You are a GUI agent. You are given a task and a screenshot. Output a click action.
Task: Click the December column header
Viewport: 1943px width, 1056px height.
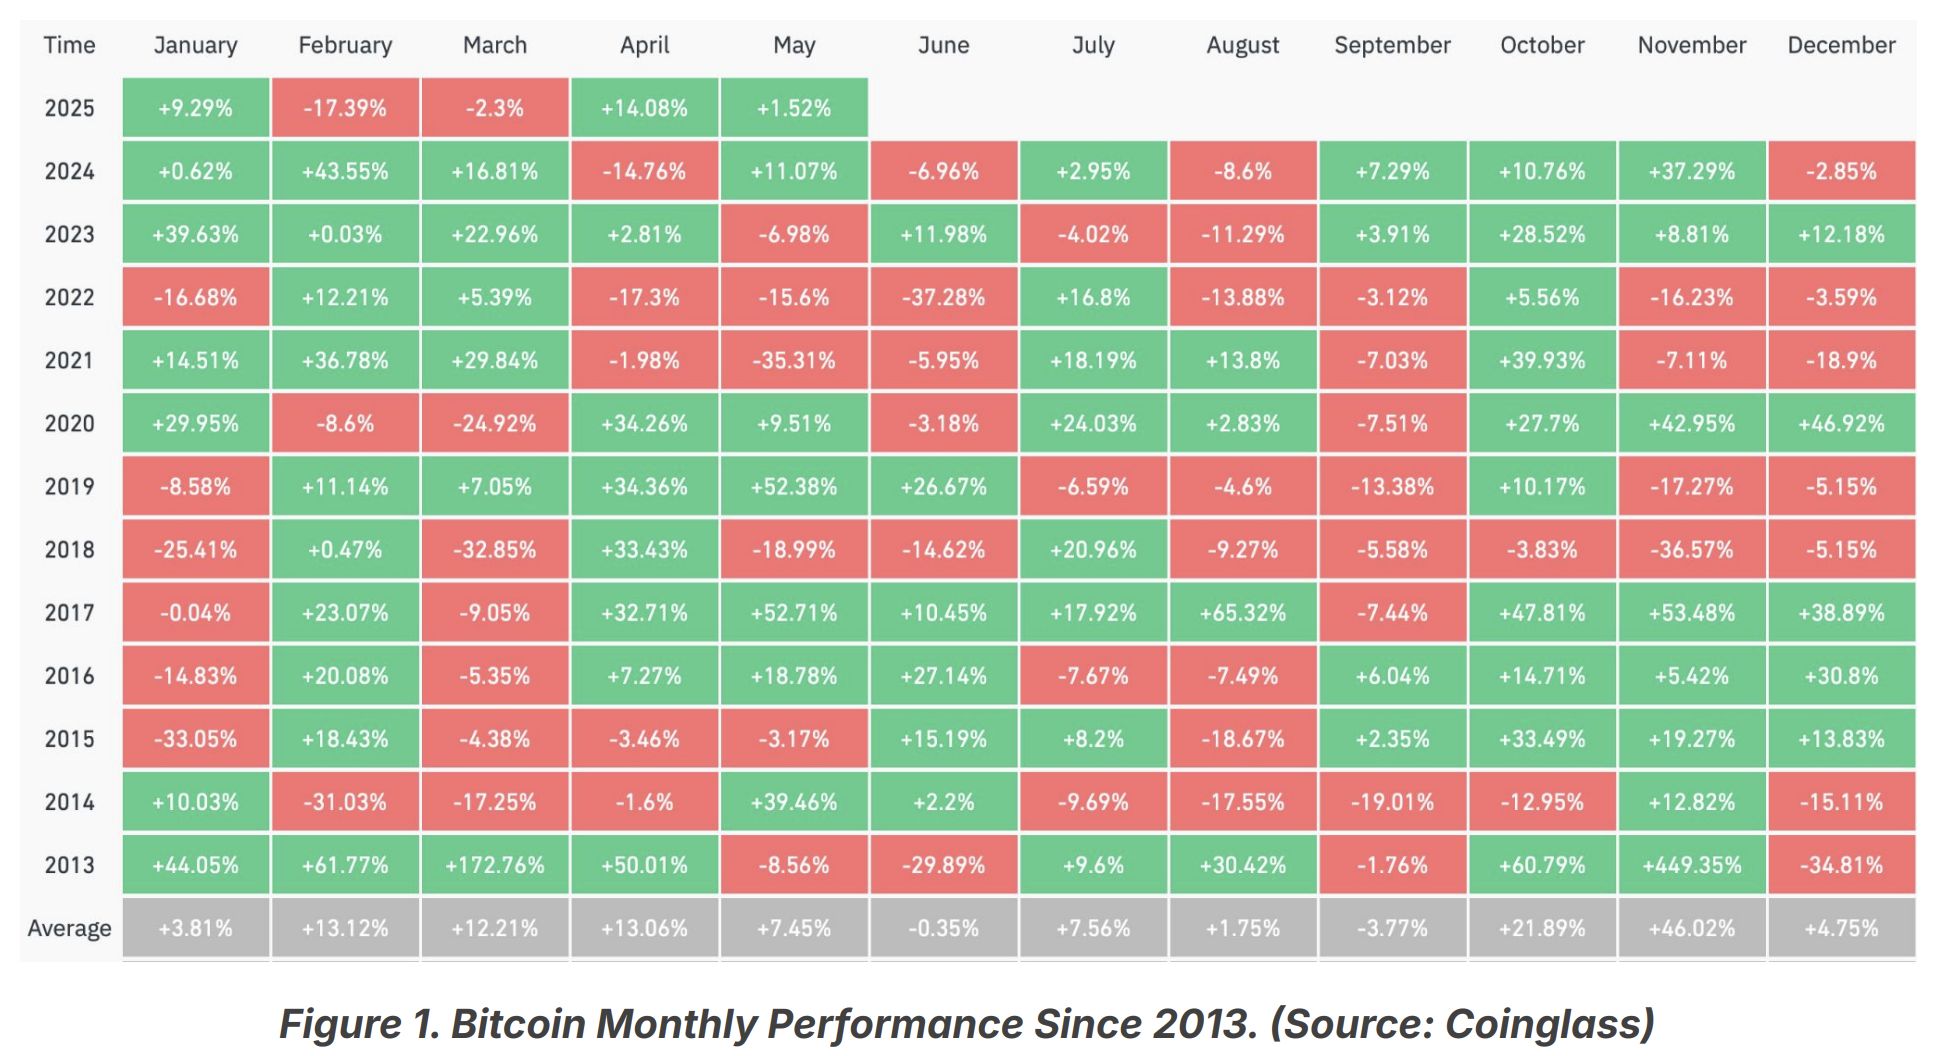(1841, 45)
